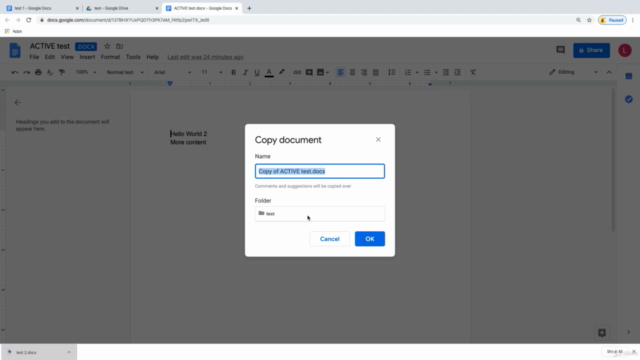Viewport: 640px width, 360px height.
Task: Click OK in Copy document dialog
Action: click(x=370, y=239)
